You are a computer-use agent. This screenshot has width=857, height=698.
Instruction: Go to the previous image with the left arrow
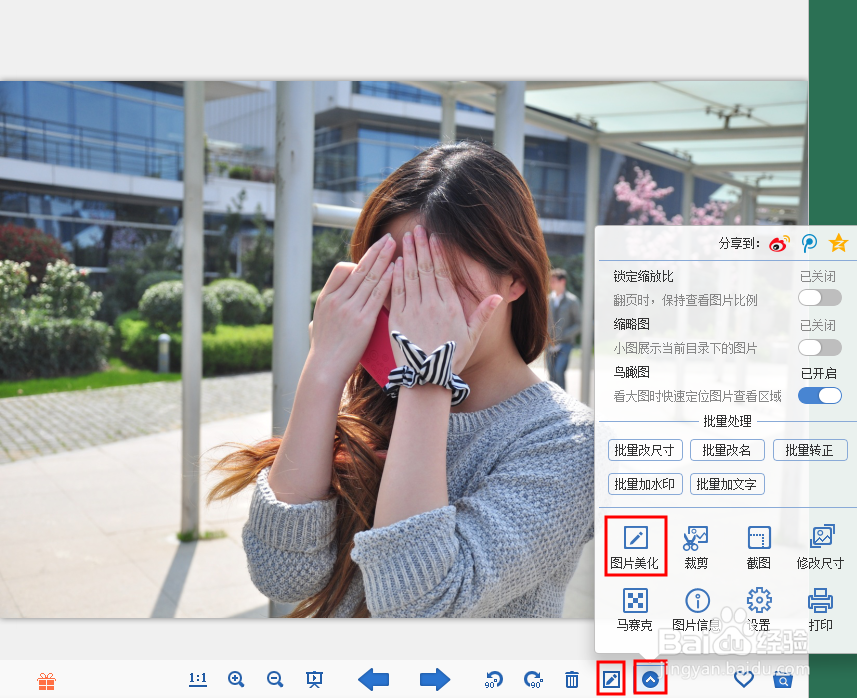373,679
